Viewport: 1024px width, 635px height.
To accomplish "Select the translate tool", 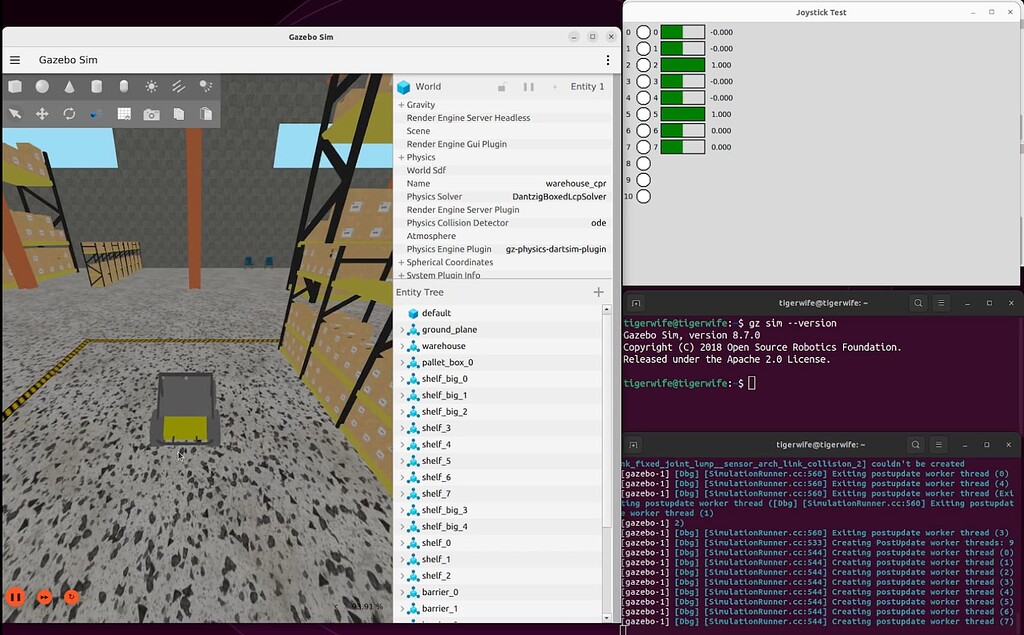I will click(41, 113).
